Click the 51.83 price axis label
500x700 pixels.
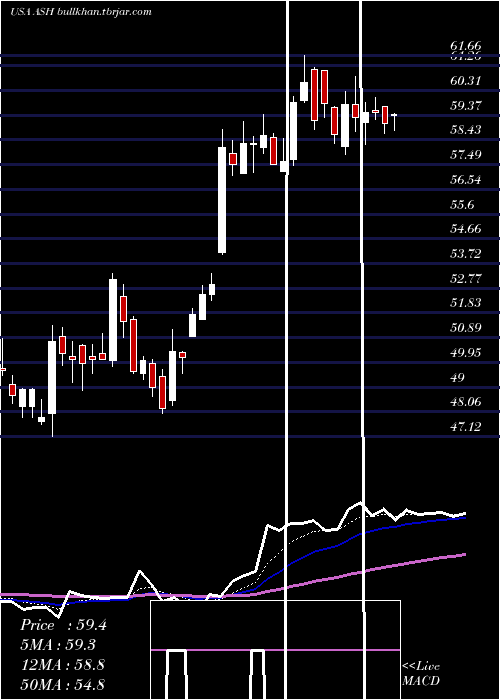tap(466, 303)
